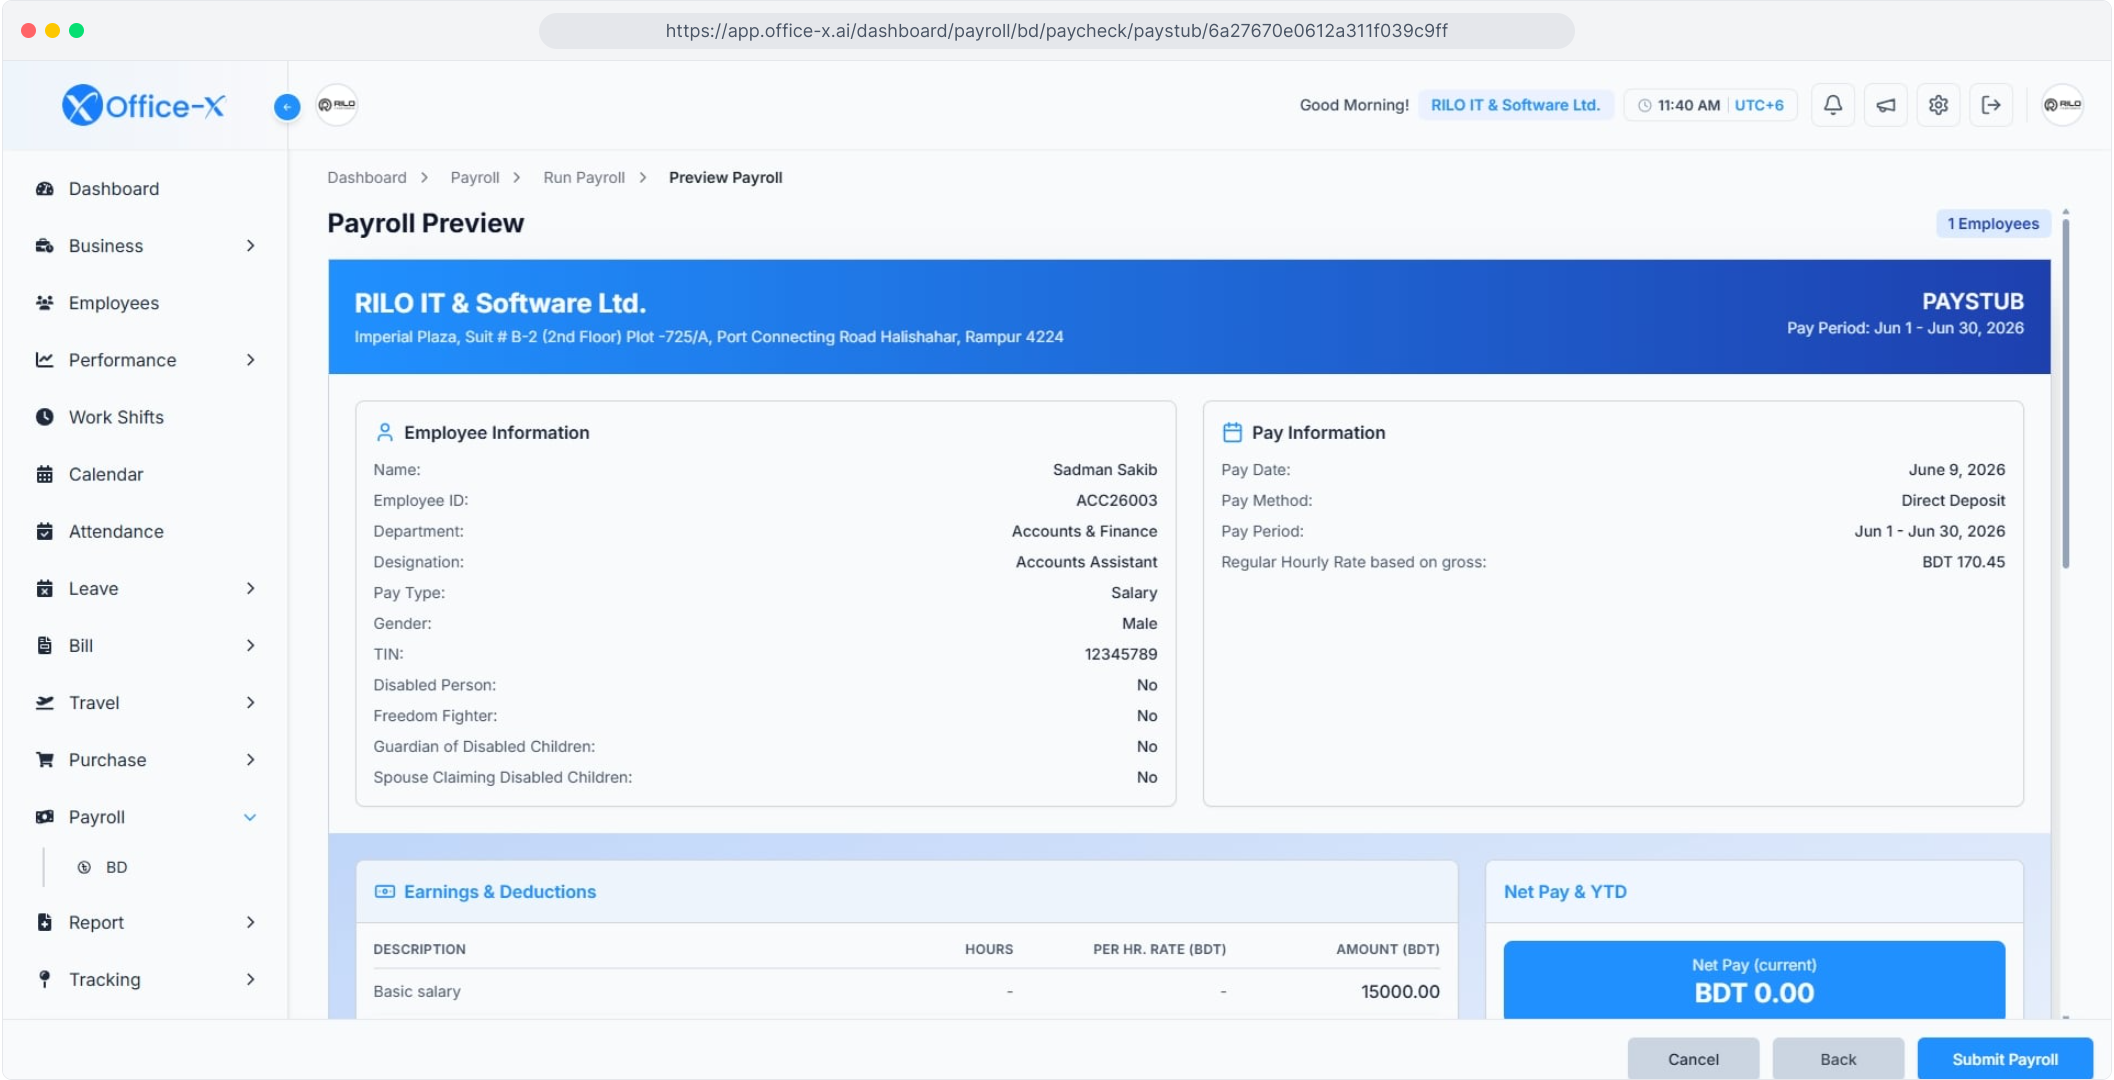Open announcements megaphone icon
This screenshot has height=1080, width=2114.
coord(1886,105)
